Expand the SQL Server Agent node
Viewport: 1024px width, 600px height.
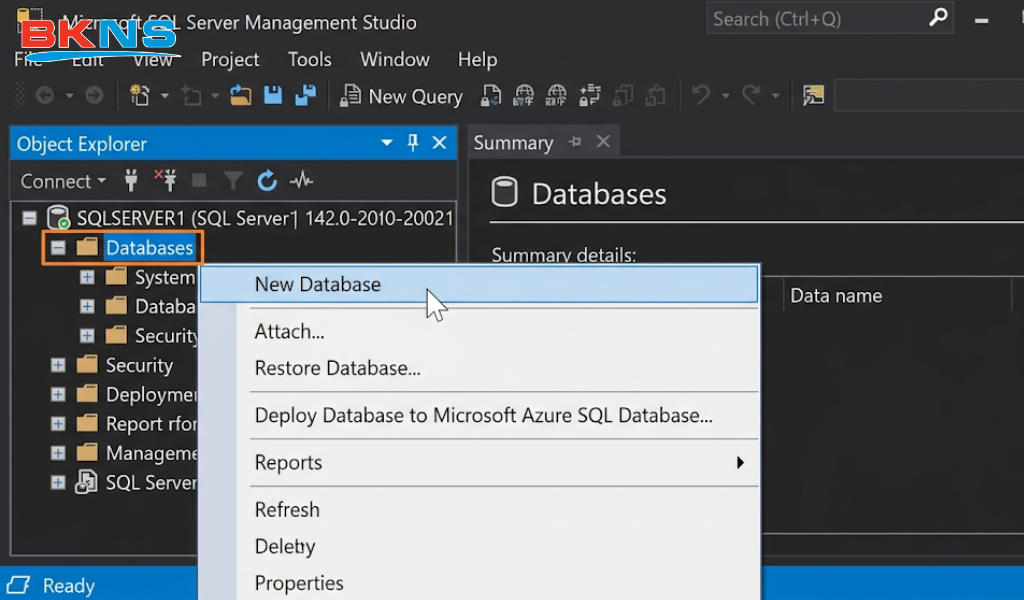coord(58,482)
